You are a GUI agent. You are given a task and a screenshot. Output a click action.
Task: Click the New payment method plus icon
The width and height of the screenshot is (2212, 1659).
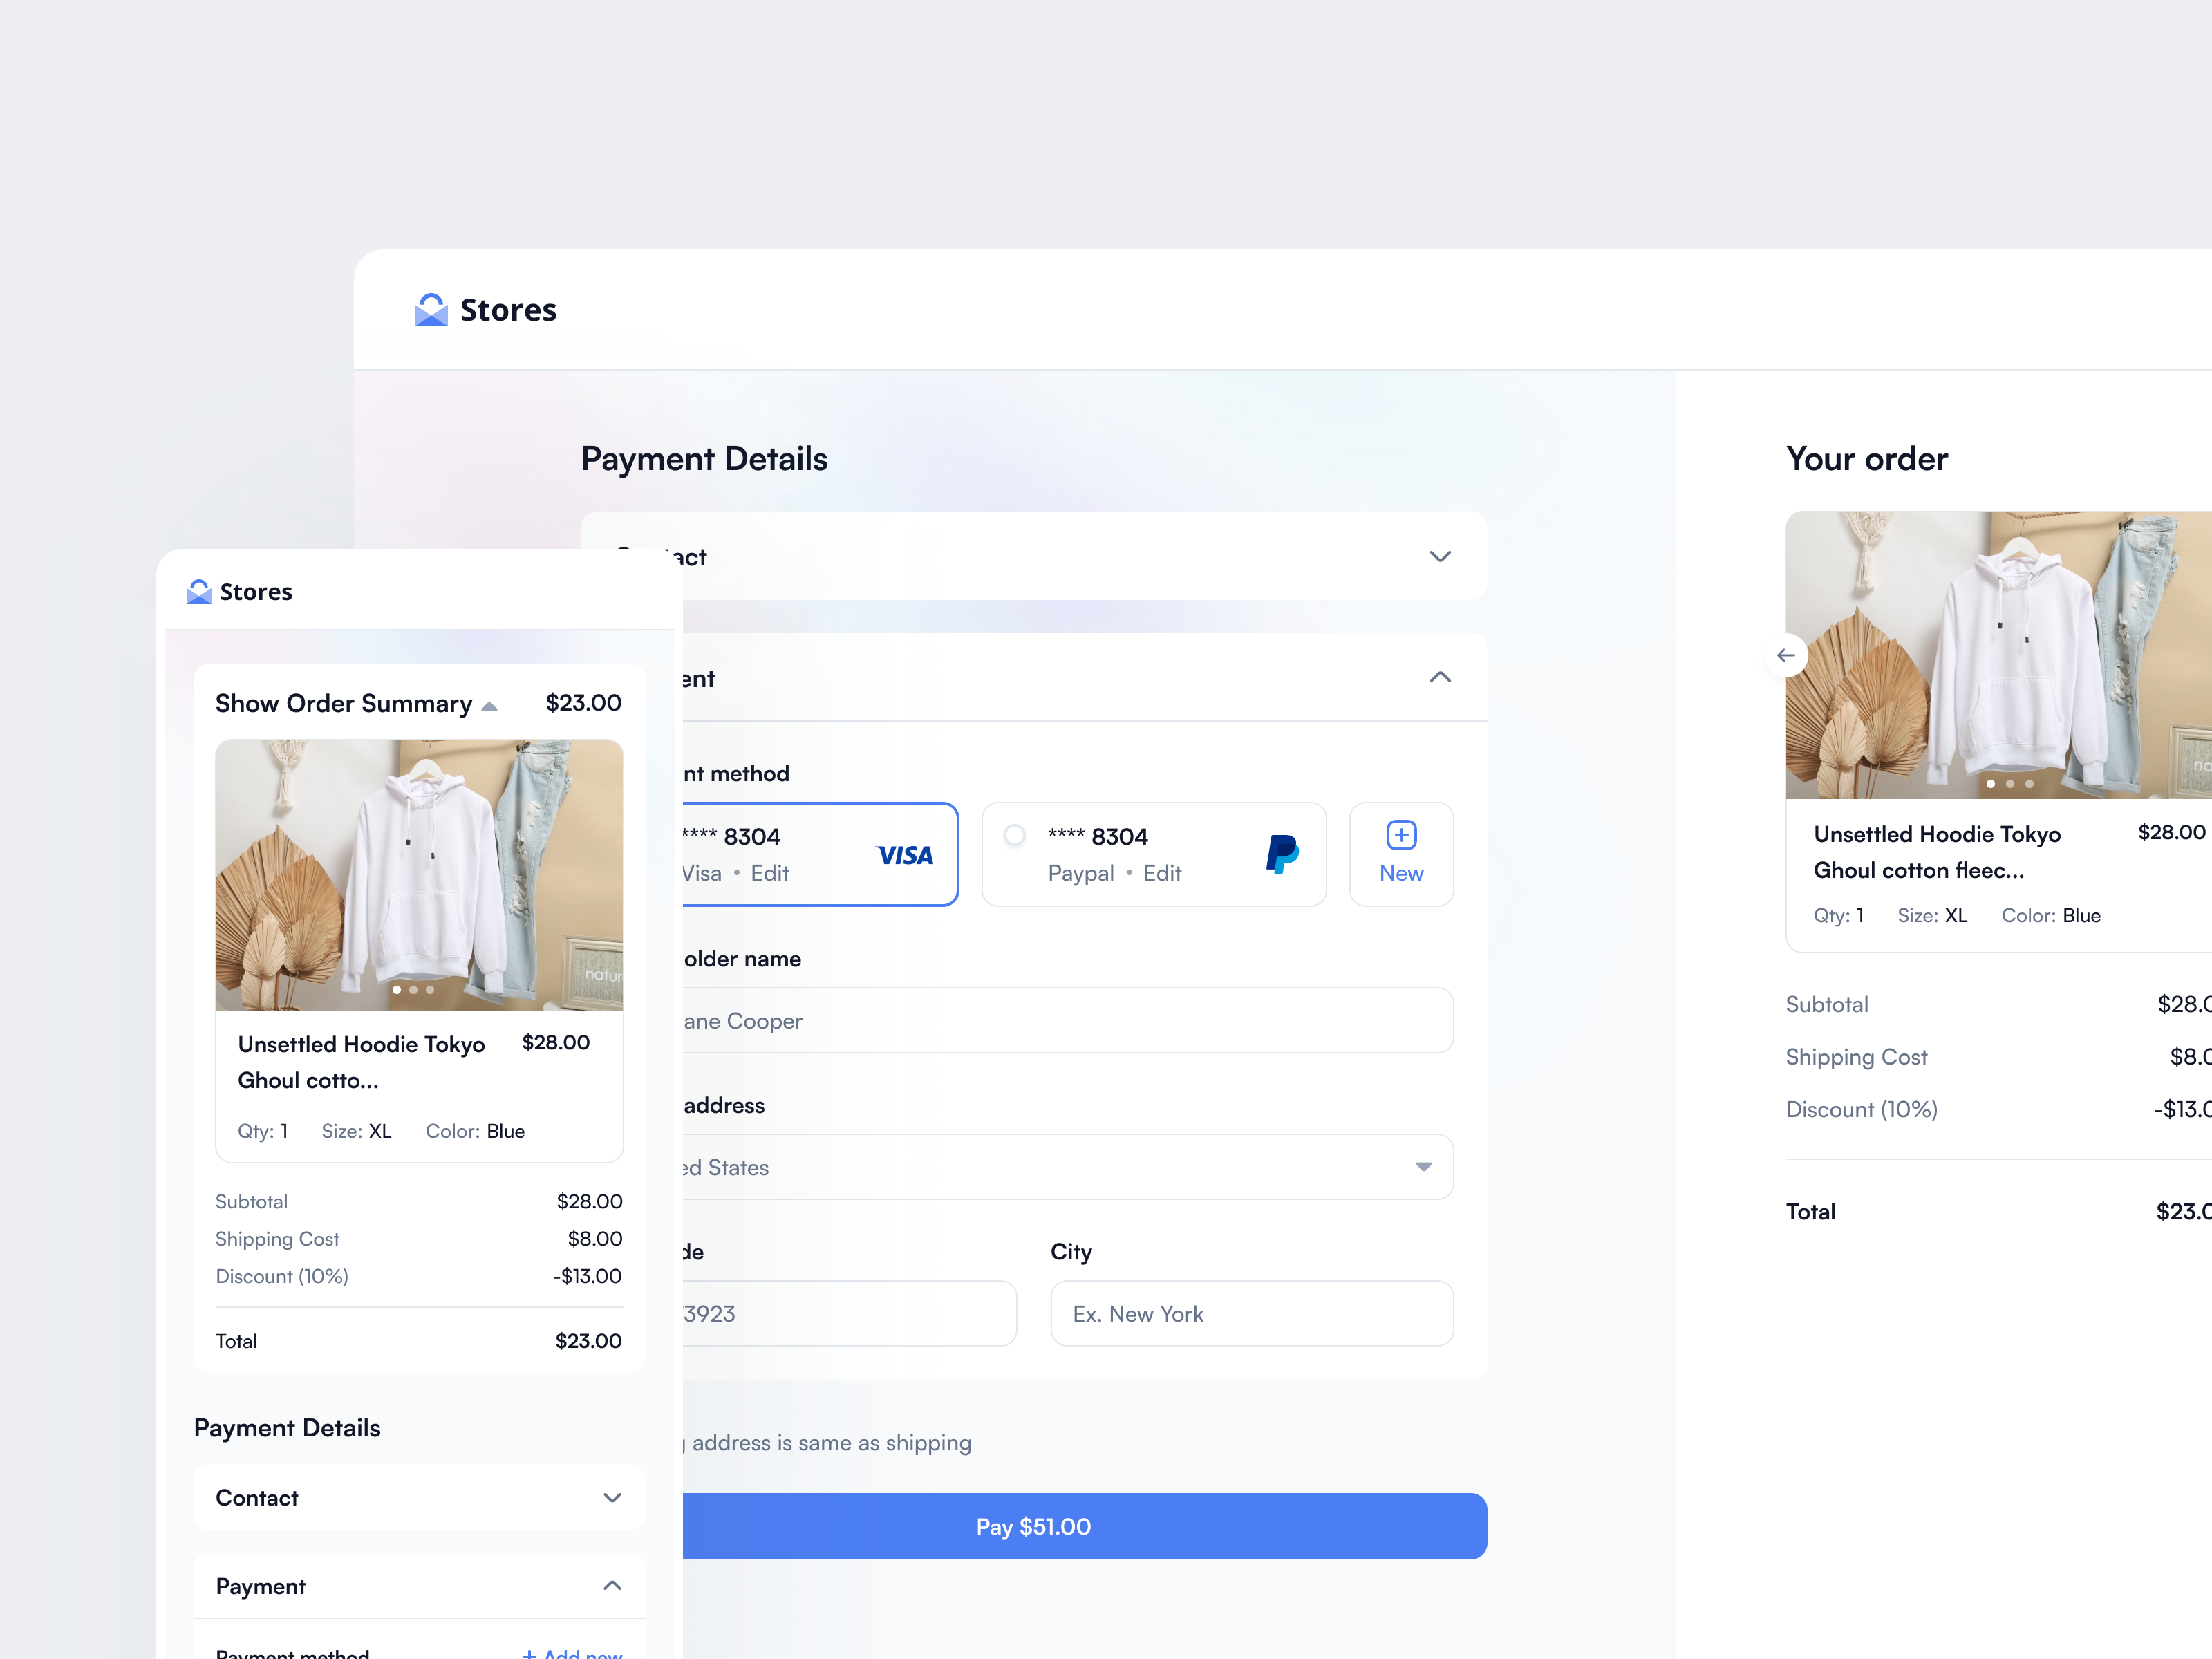(1400, 834)
